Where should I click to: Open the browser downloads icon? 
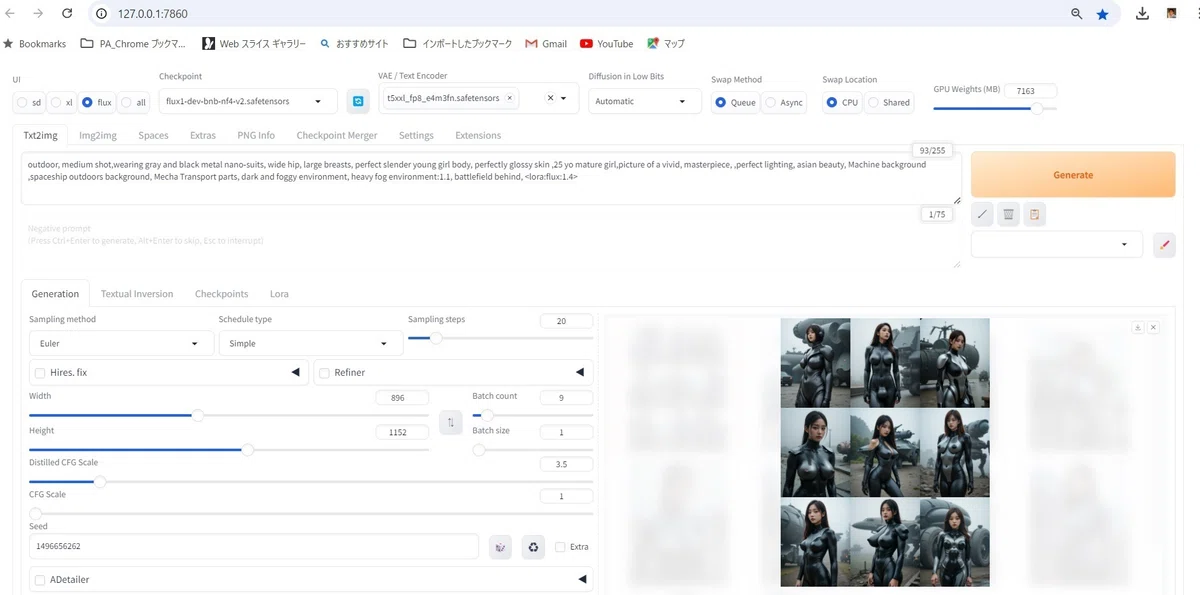(x=1142, y=14)
